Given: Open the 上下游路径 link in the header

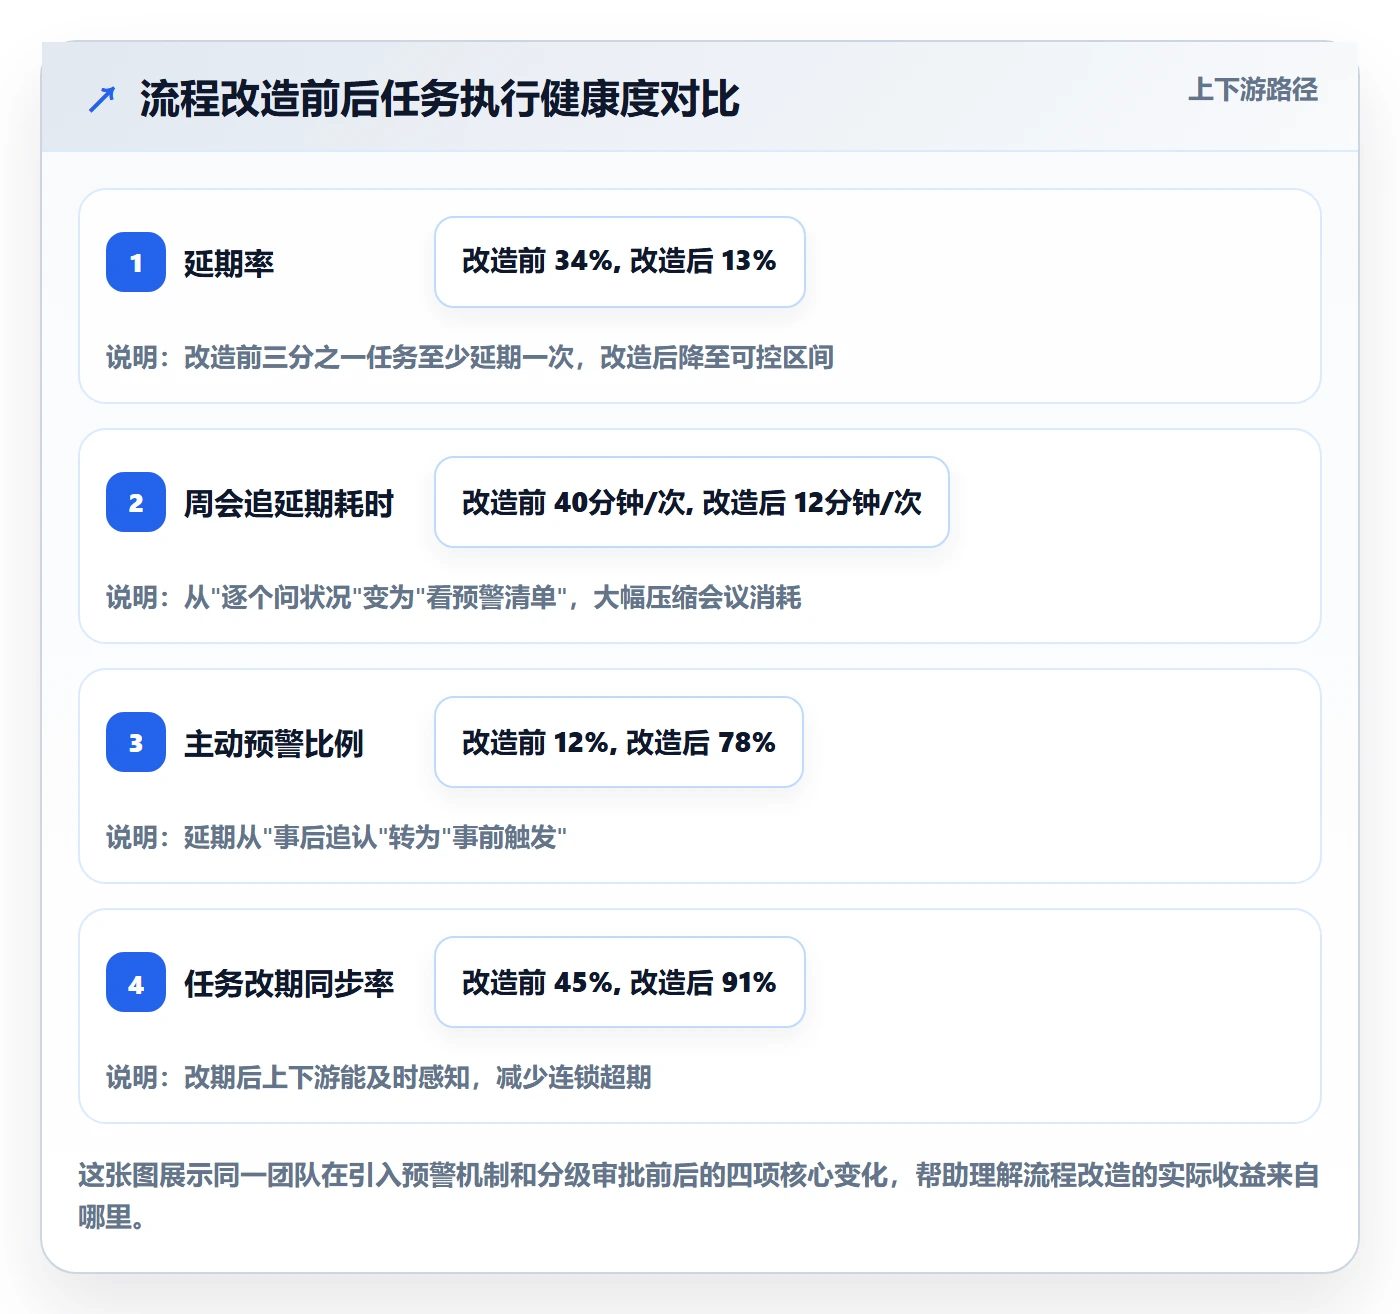Looking at the screenshot, I should coord(1253,90).
